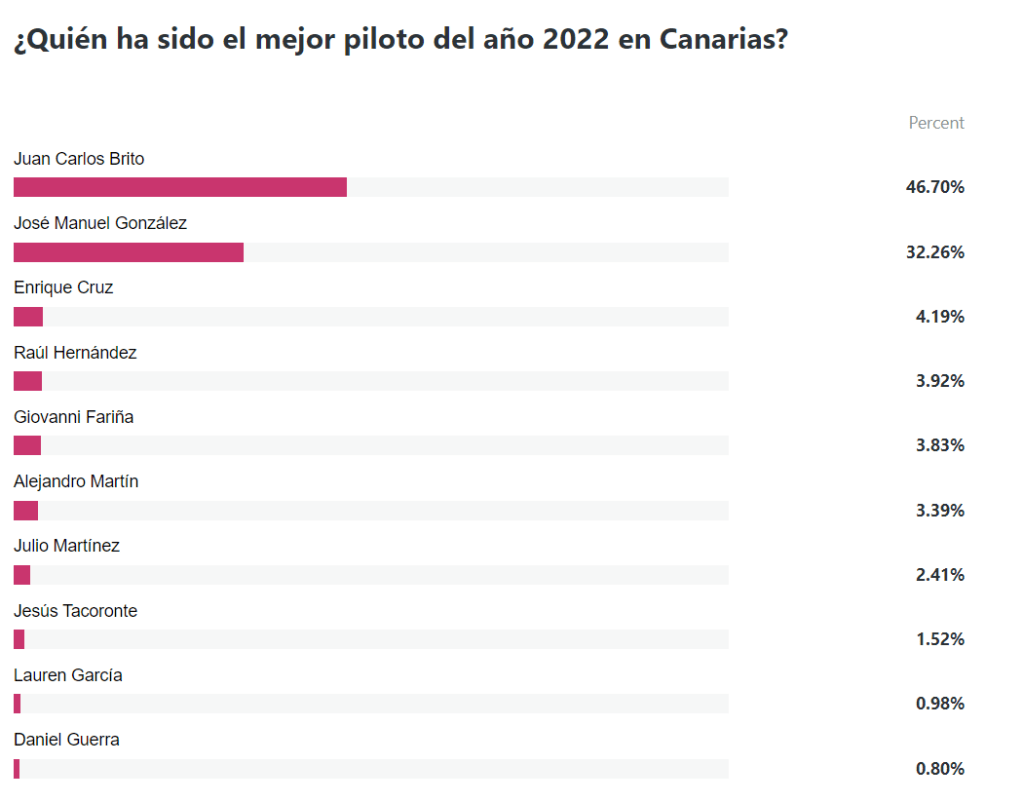Screen dimensions: 1023x803
Task: Click José Manuel González's pink result bar
Action: [x=128, y=252]
